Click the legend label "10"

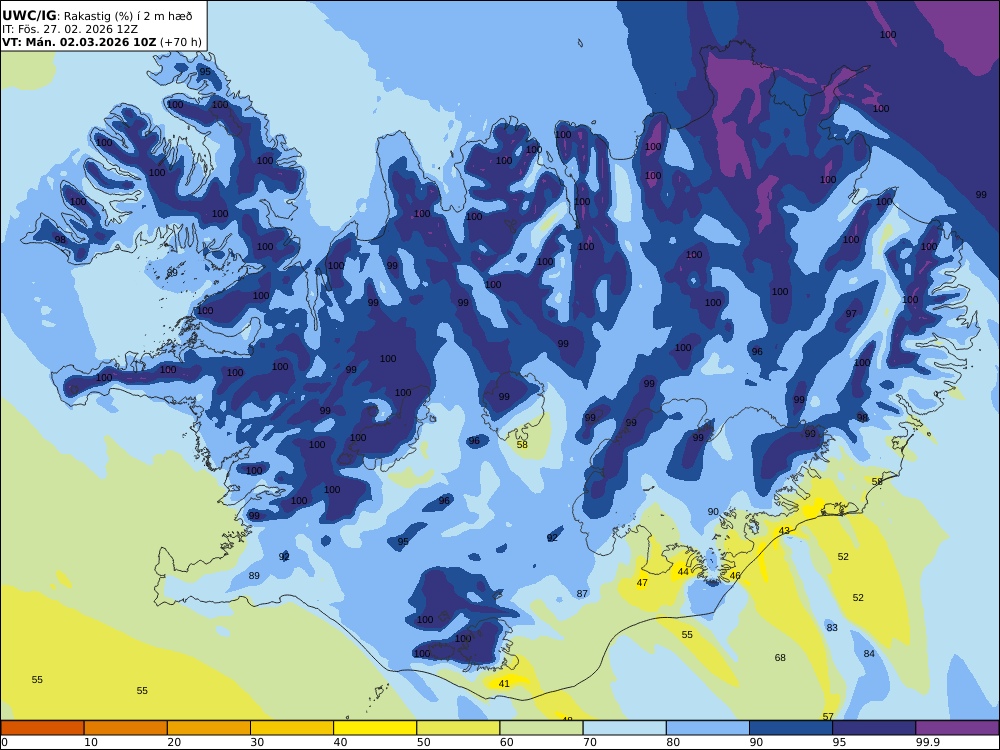[x=91, y=742]
